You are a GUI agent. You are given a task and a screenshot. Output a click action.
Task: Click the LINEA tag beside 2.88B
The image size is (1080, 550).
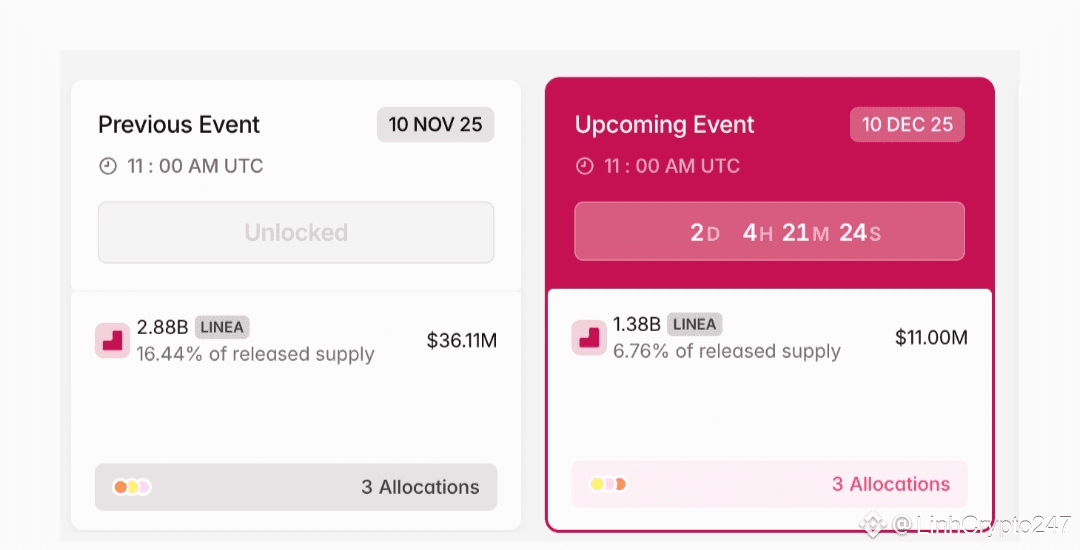(222, 327)
